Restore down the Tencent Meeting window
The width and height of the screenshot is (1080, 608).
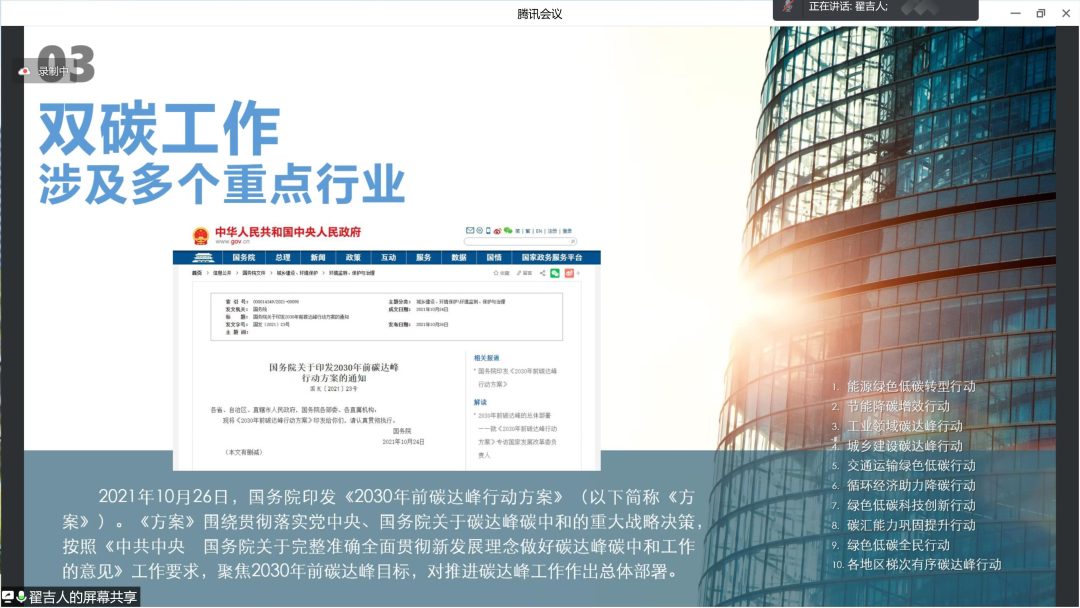pyautogui.click(x=1041, y=13)
